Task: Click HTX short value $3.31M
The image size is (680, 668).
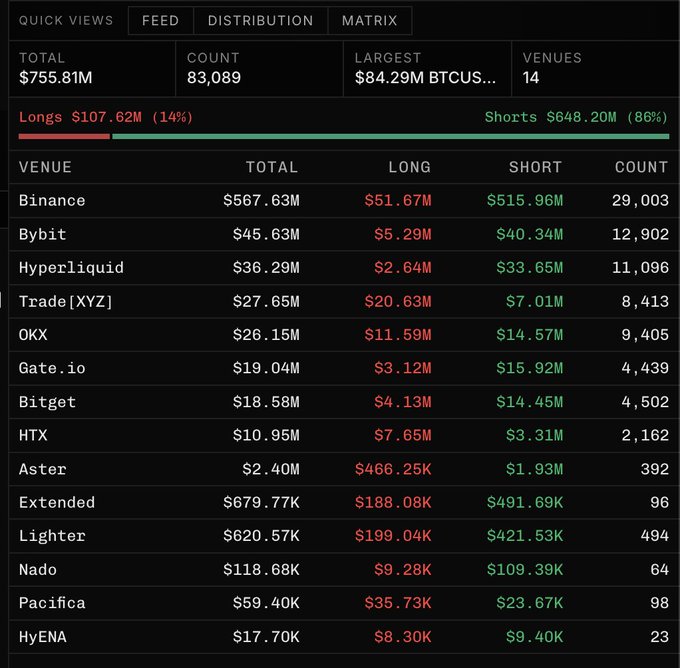Action: pos(534,435)
